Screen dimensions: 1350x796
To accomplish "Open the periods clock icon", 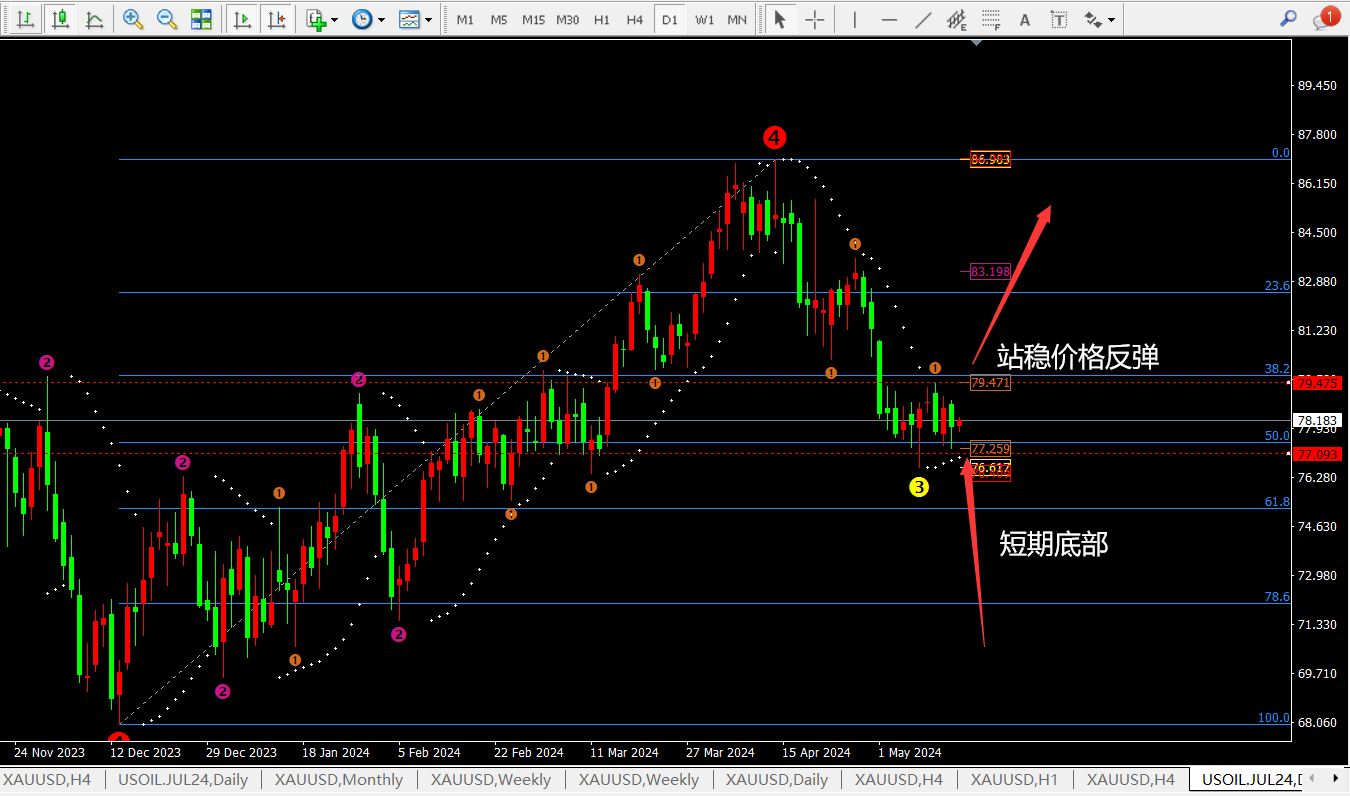I will [x=361, y=19].
